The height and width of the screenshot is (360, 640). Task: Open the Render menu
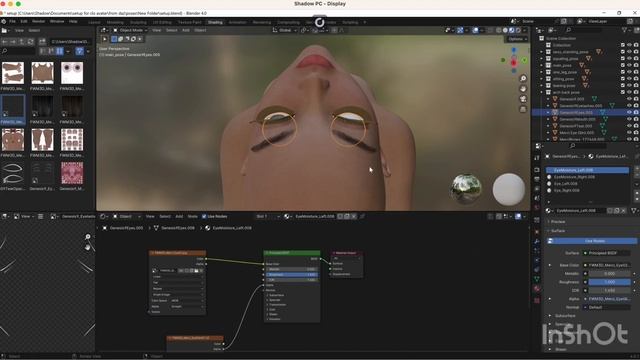38,21
